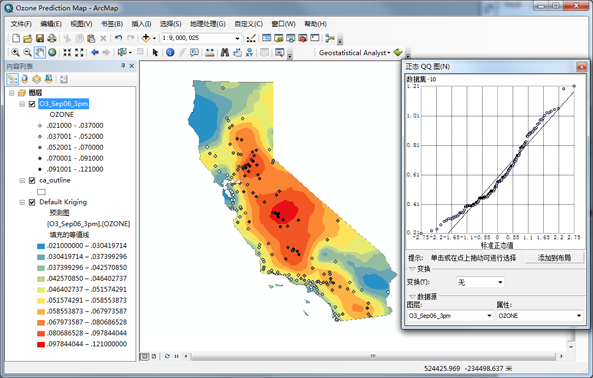Disable the Default Kriging layer checkbox
Viewport: 593px width, 378px height.
(x=32, y=203)
